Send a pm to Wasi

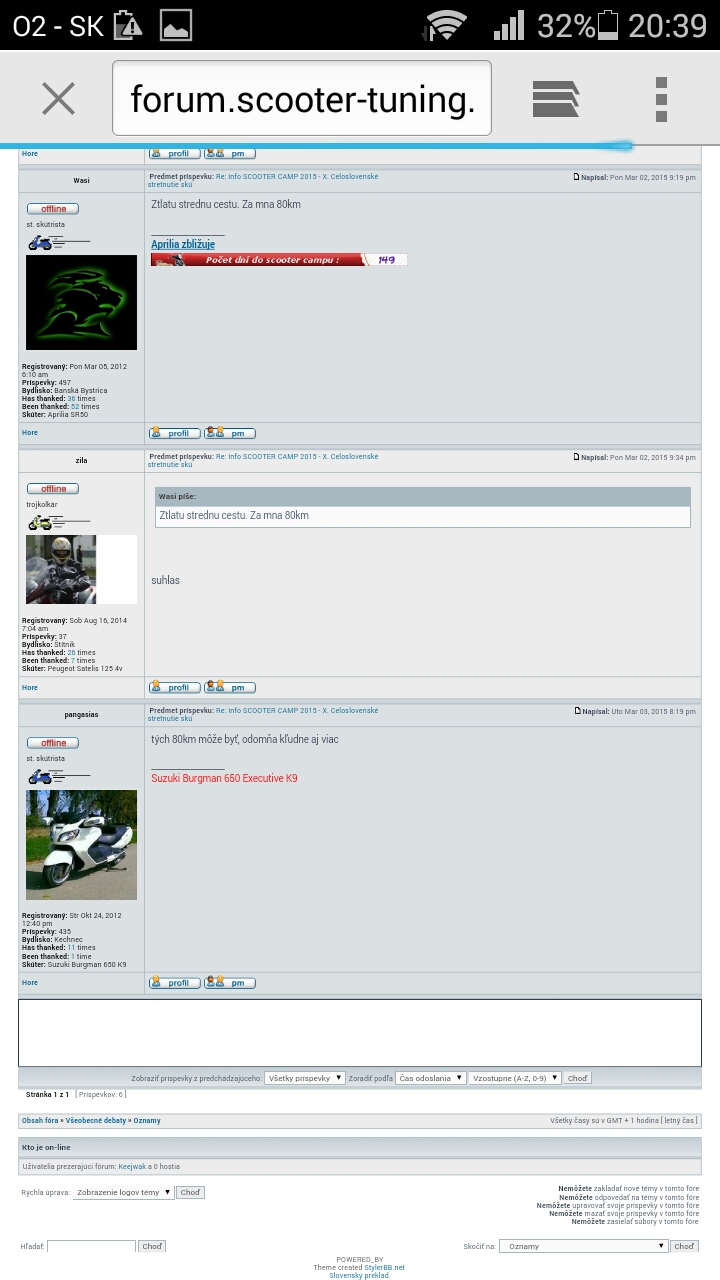click(230, 433)
